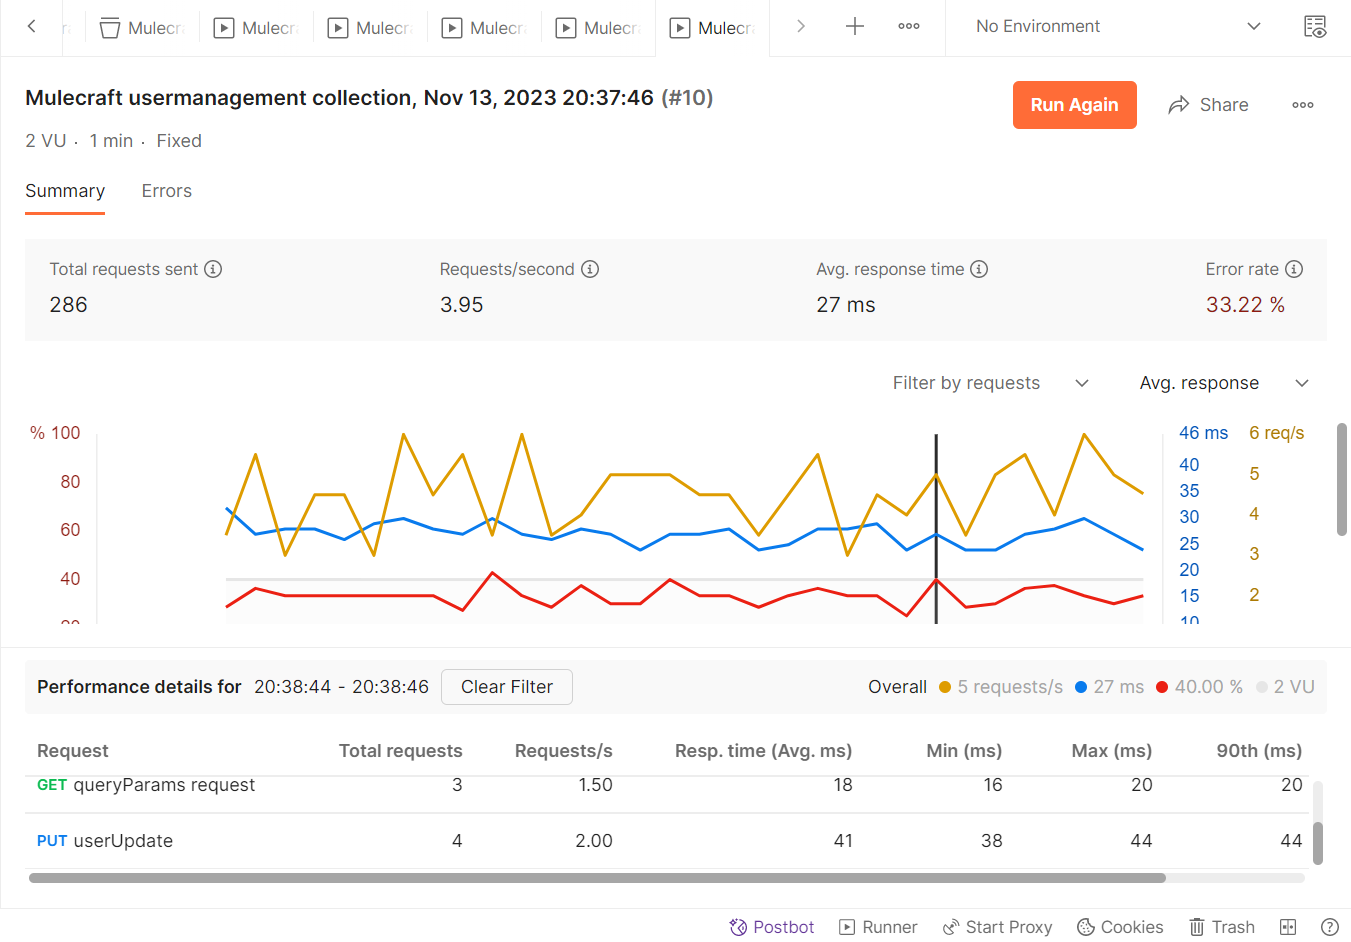The width and height of the screenshot is (1351, 942).
Task: Toggle the 2 VU legend series
Action: (x=1285, y=687)
